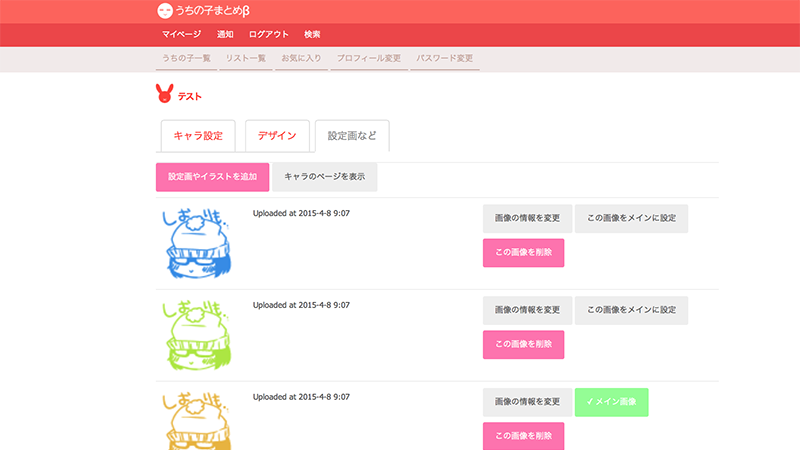Go to うちの子一覧 sub-navigation link

pyautogui.click(x=186, y=58)
